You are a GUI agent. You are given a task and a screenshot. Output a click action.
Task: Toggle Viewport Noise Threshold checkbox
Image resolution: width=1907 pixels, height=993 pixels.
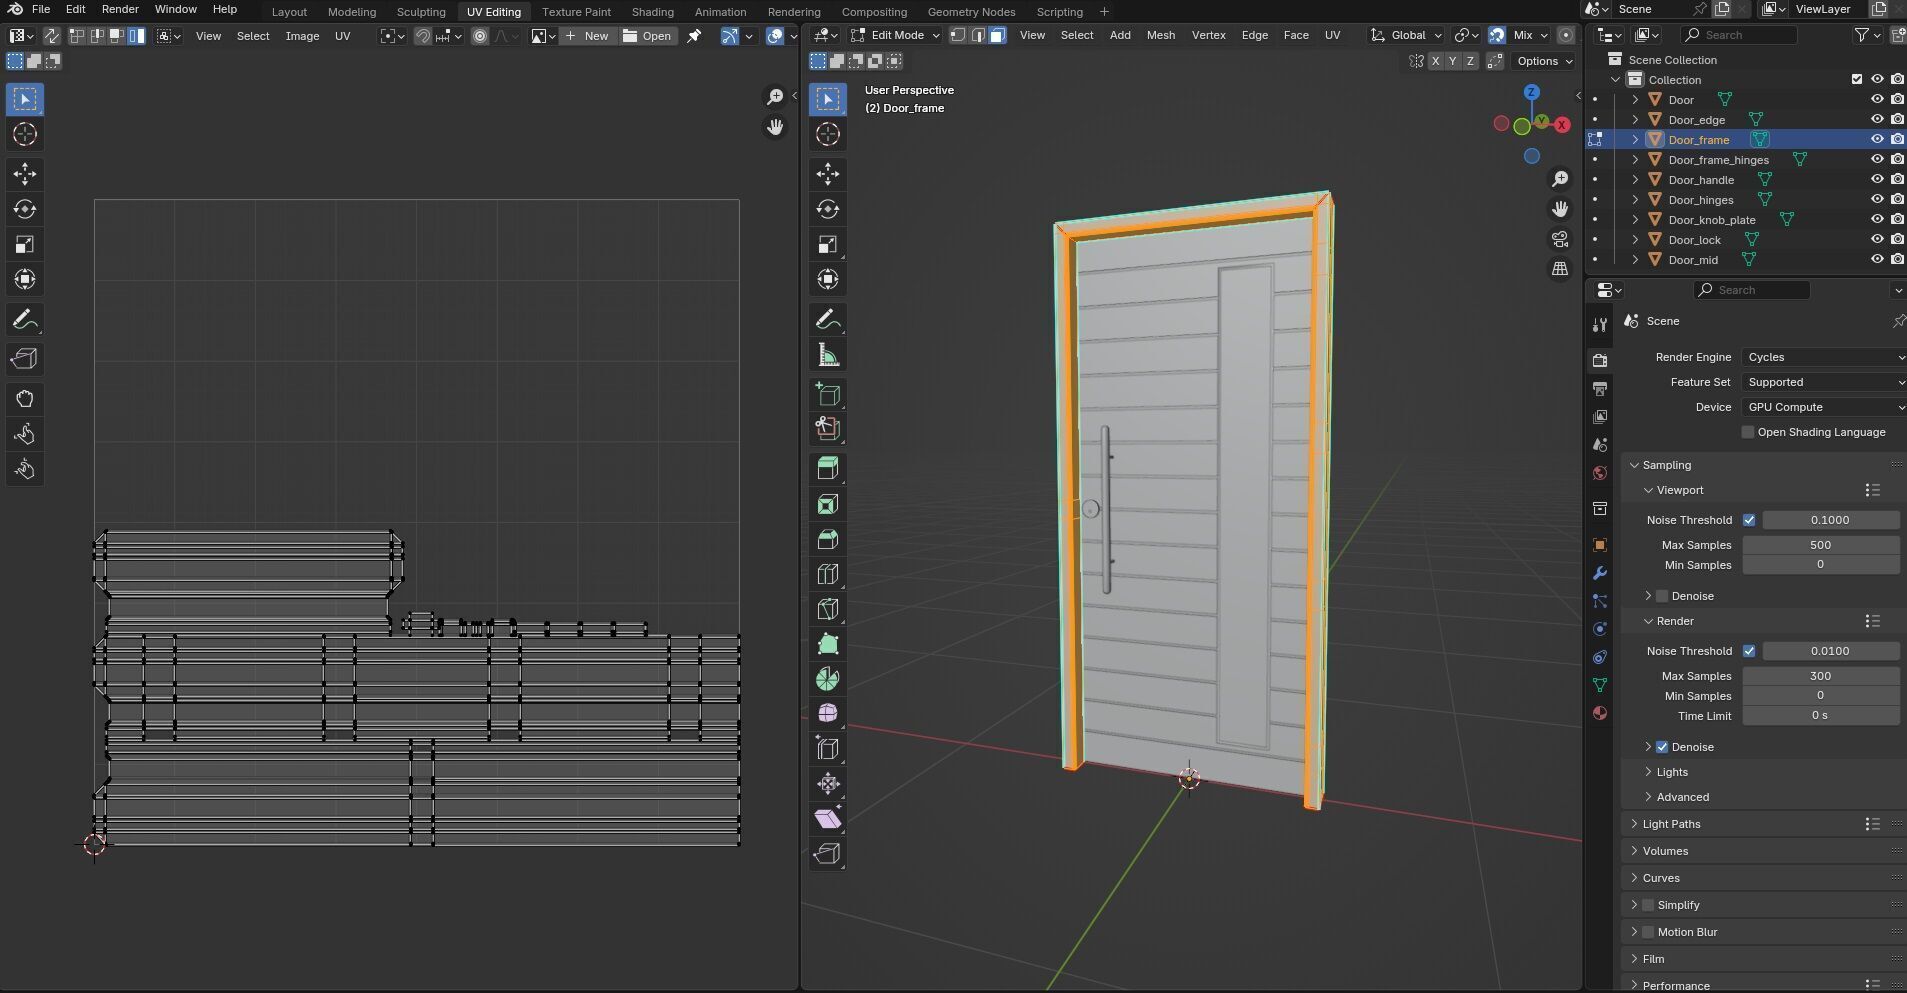click(1749, 520)
